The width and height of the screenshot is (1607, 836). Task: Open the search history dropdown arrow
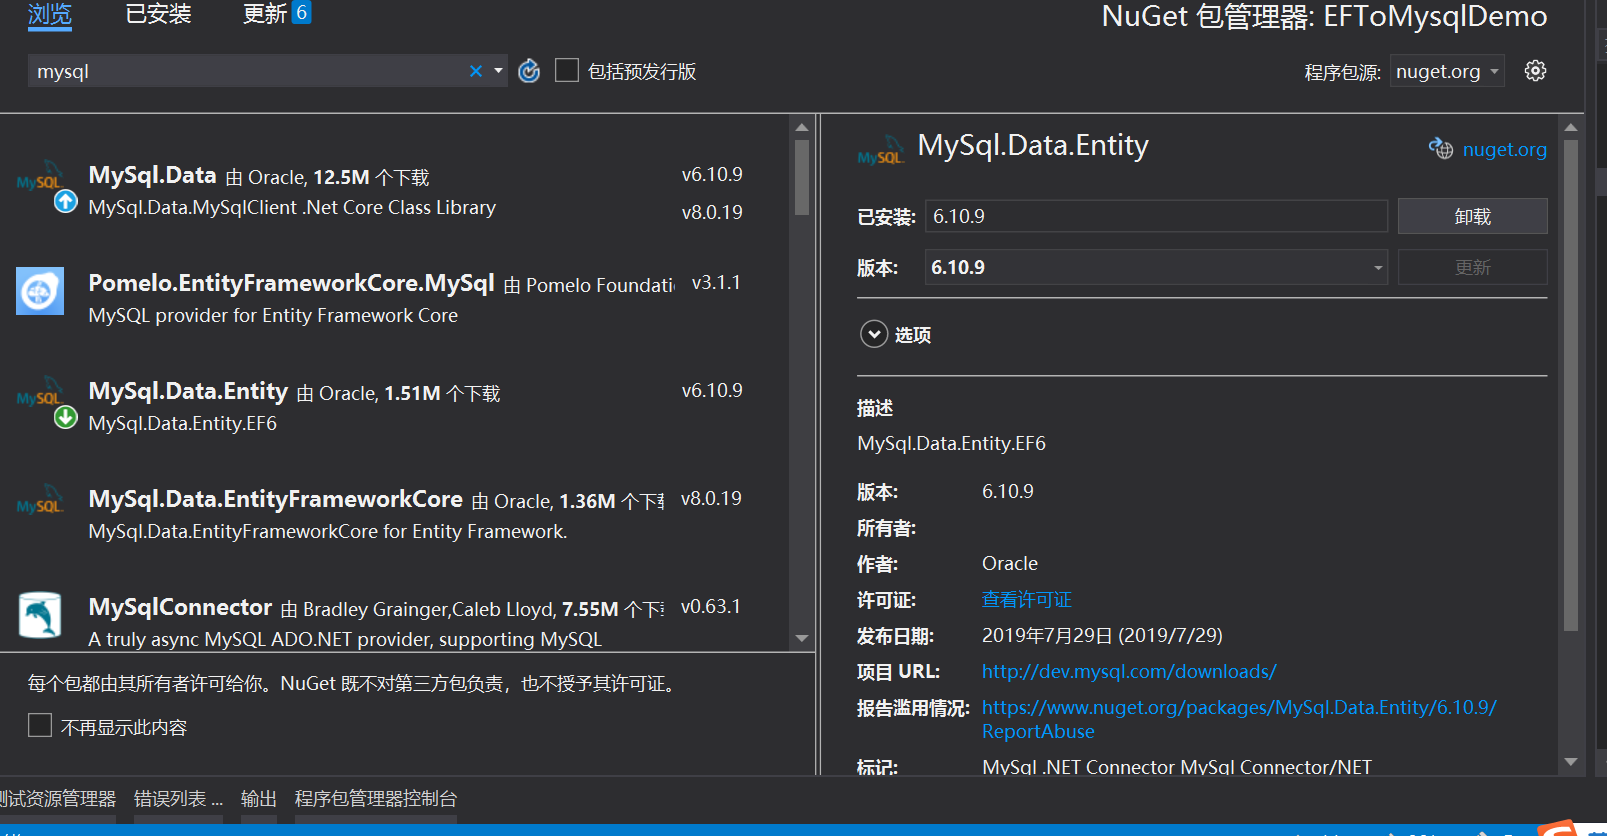498,71
